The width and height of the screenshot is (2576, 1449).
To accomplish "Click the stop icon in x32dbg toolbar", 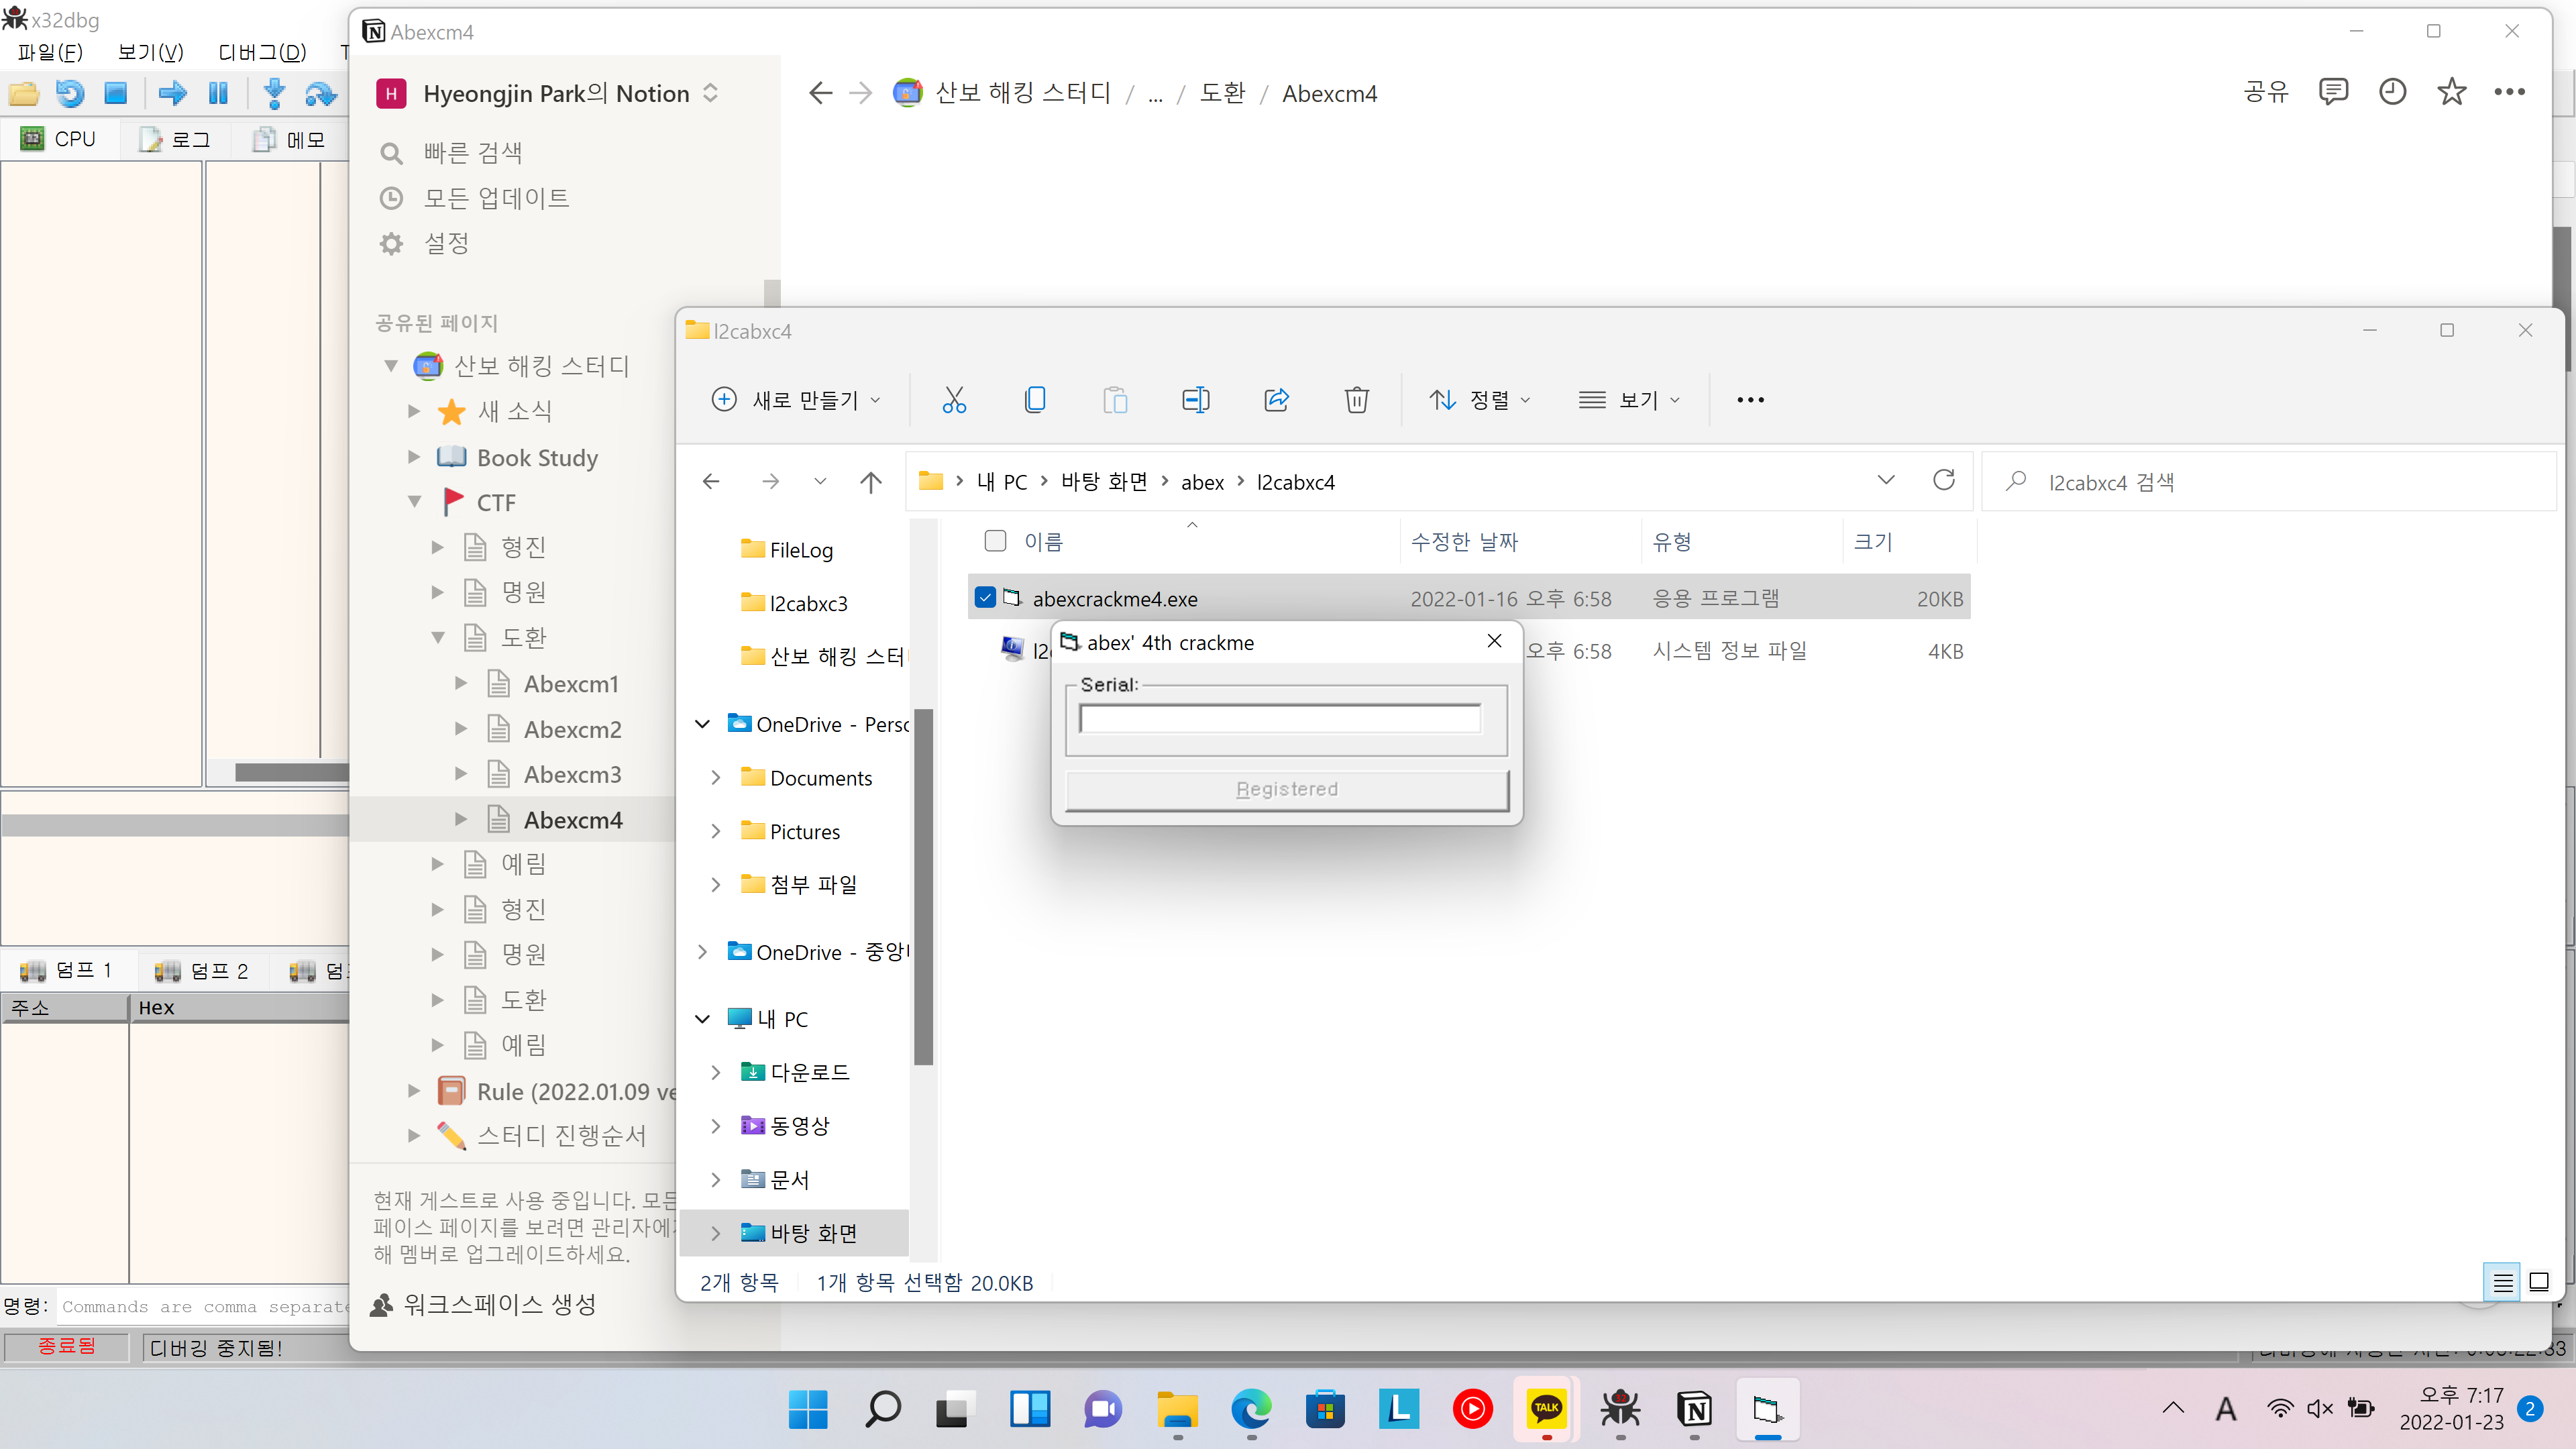I will [x=116, y=94].
